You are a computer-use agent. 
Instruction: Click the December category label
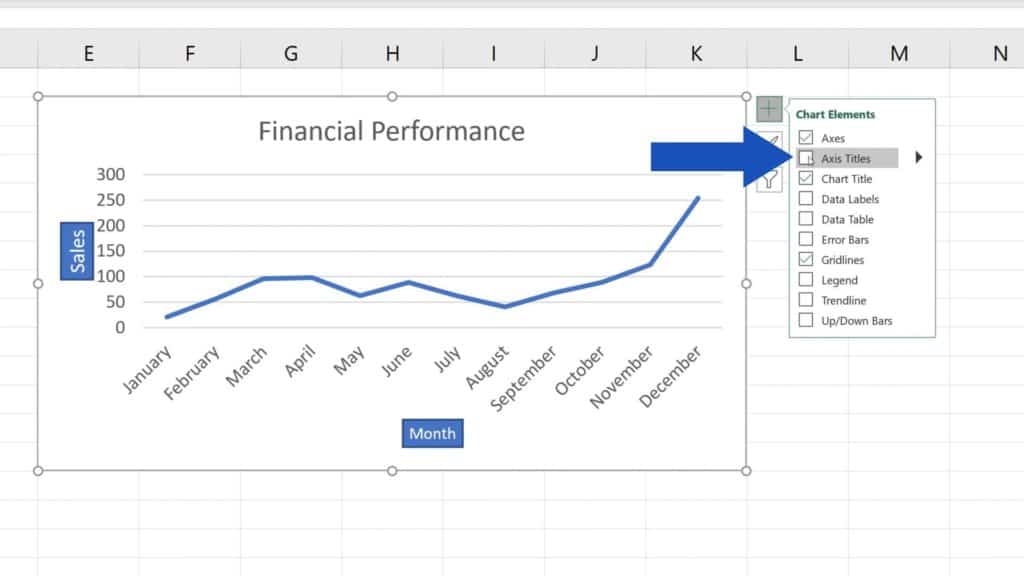click(x=674, y=371)
